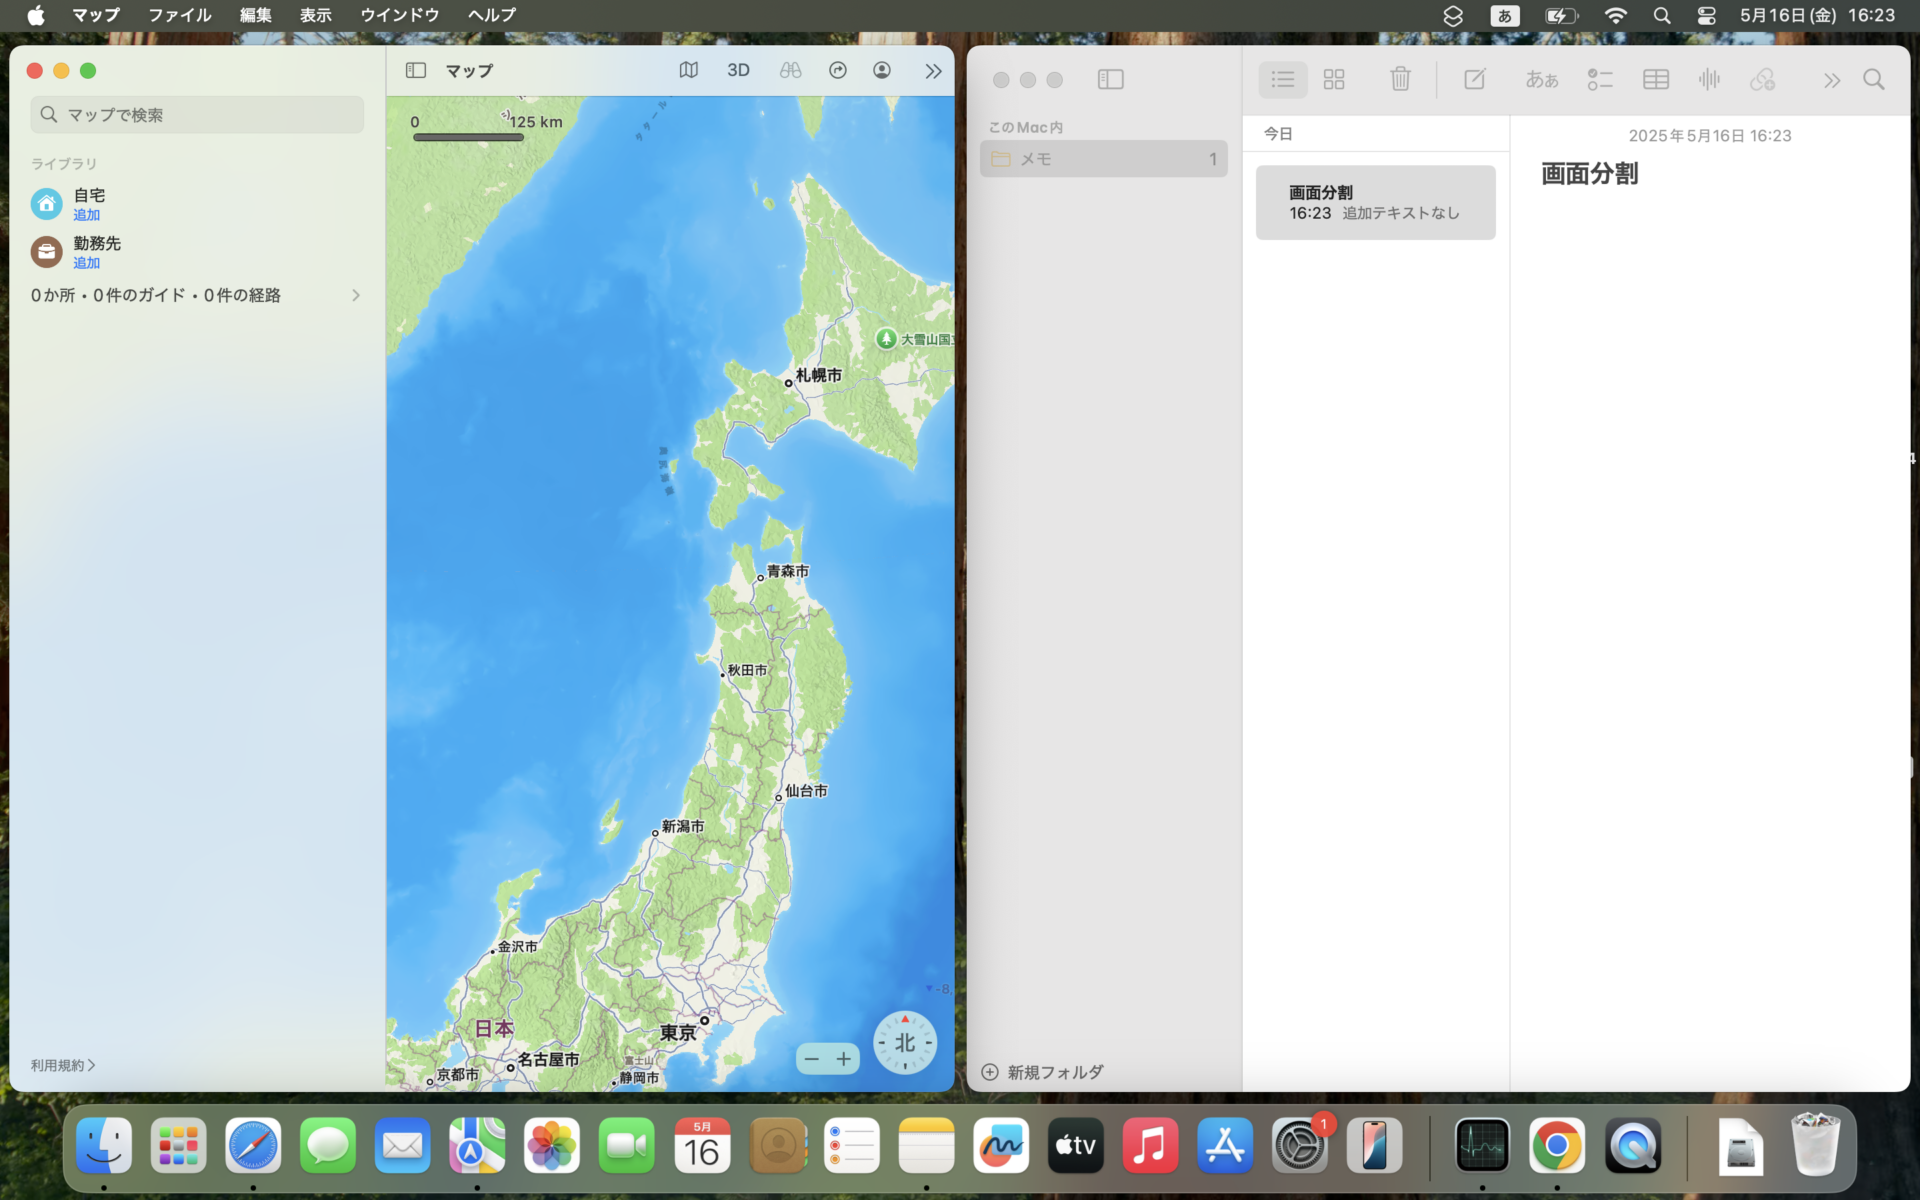Open the ヘルプ menu
This screenshot has height=1200, width=1920.
point(492,15)
